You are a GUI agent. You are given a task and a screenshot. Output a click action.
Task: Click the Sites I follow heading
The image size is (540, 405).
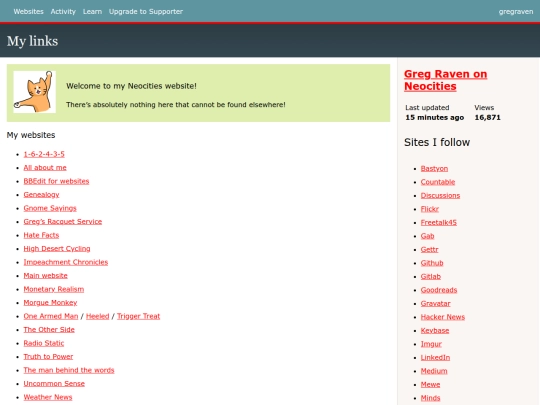(437, 142)
